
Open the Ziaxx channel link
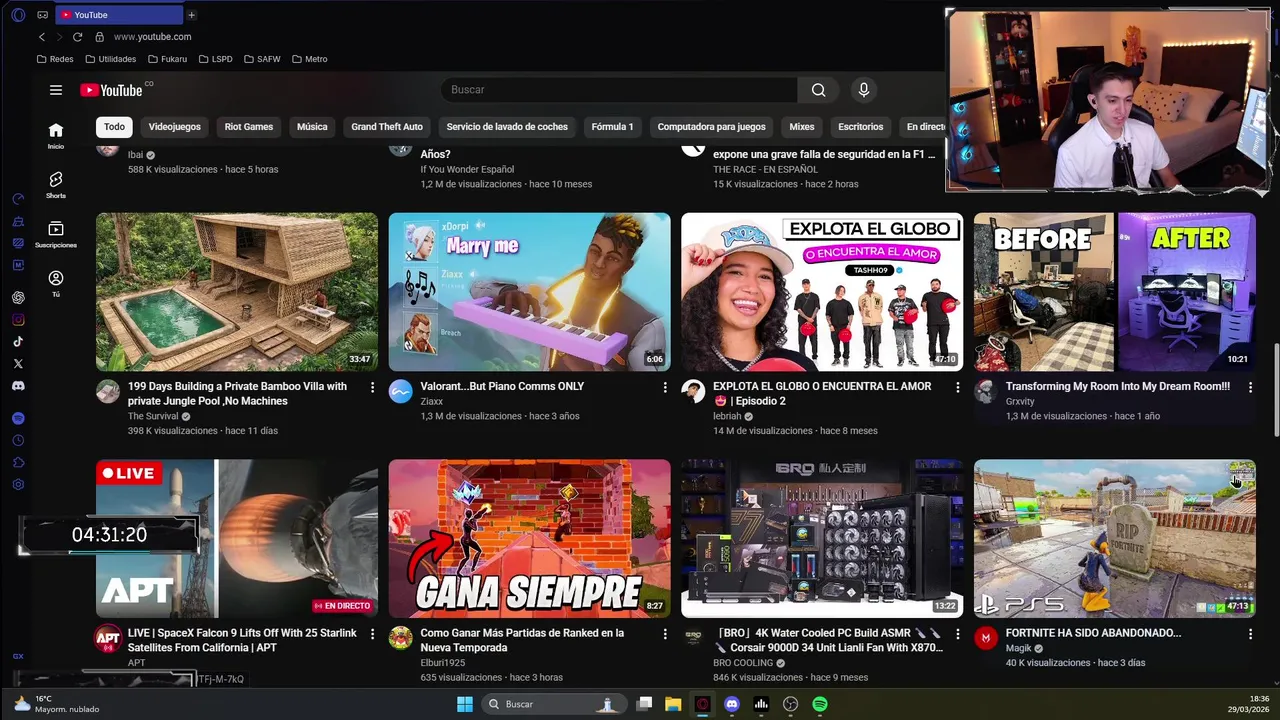pyautogui.click(x=432, y=401)
